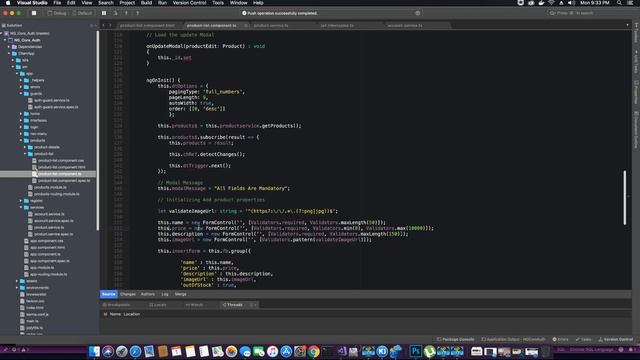Click Errors button in bottom bar

point(560,340)
